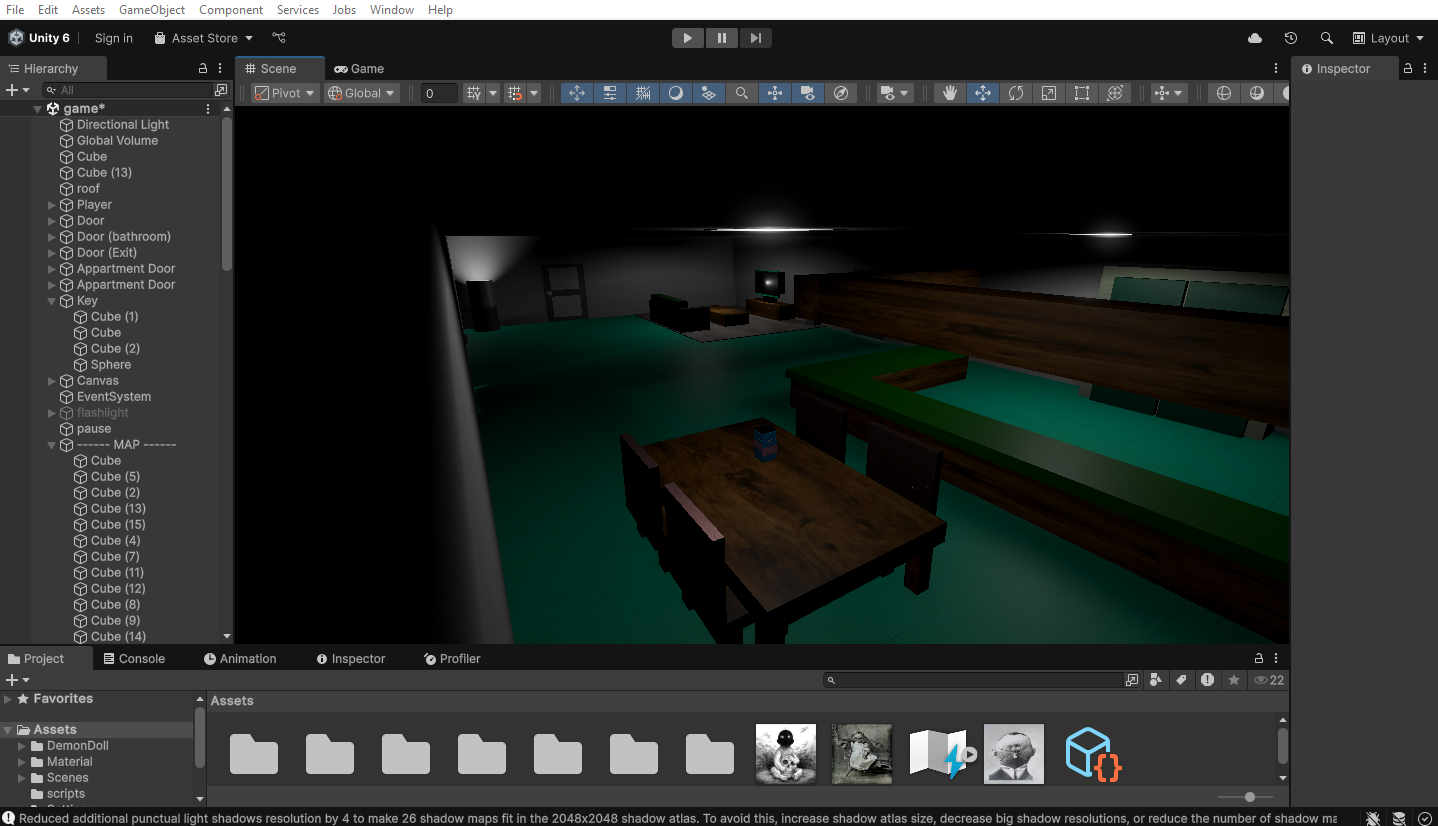
Task: Open the GameObject menu
Action: coord(151,9)
